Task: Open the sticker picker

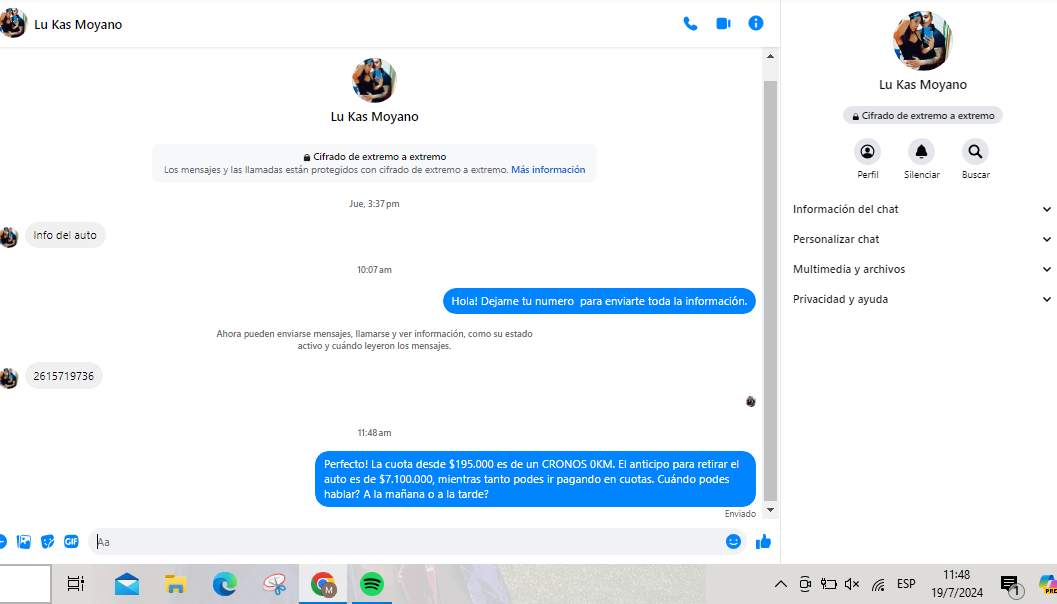Action: pos(47,541)
